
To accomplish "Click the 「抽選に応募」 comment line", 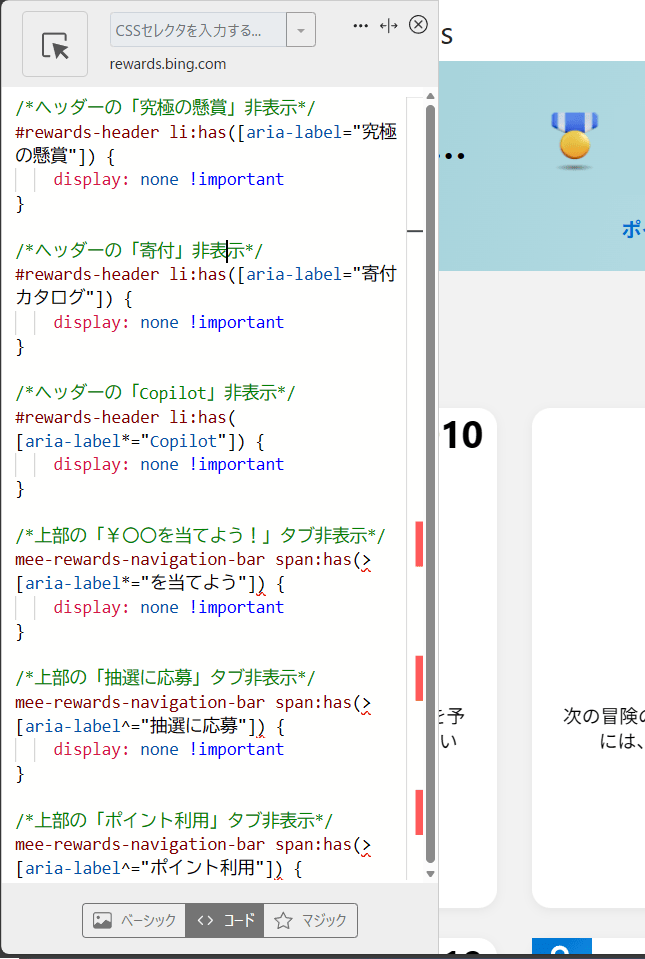I will (165, 678).
